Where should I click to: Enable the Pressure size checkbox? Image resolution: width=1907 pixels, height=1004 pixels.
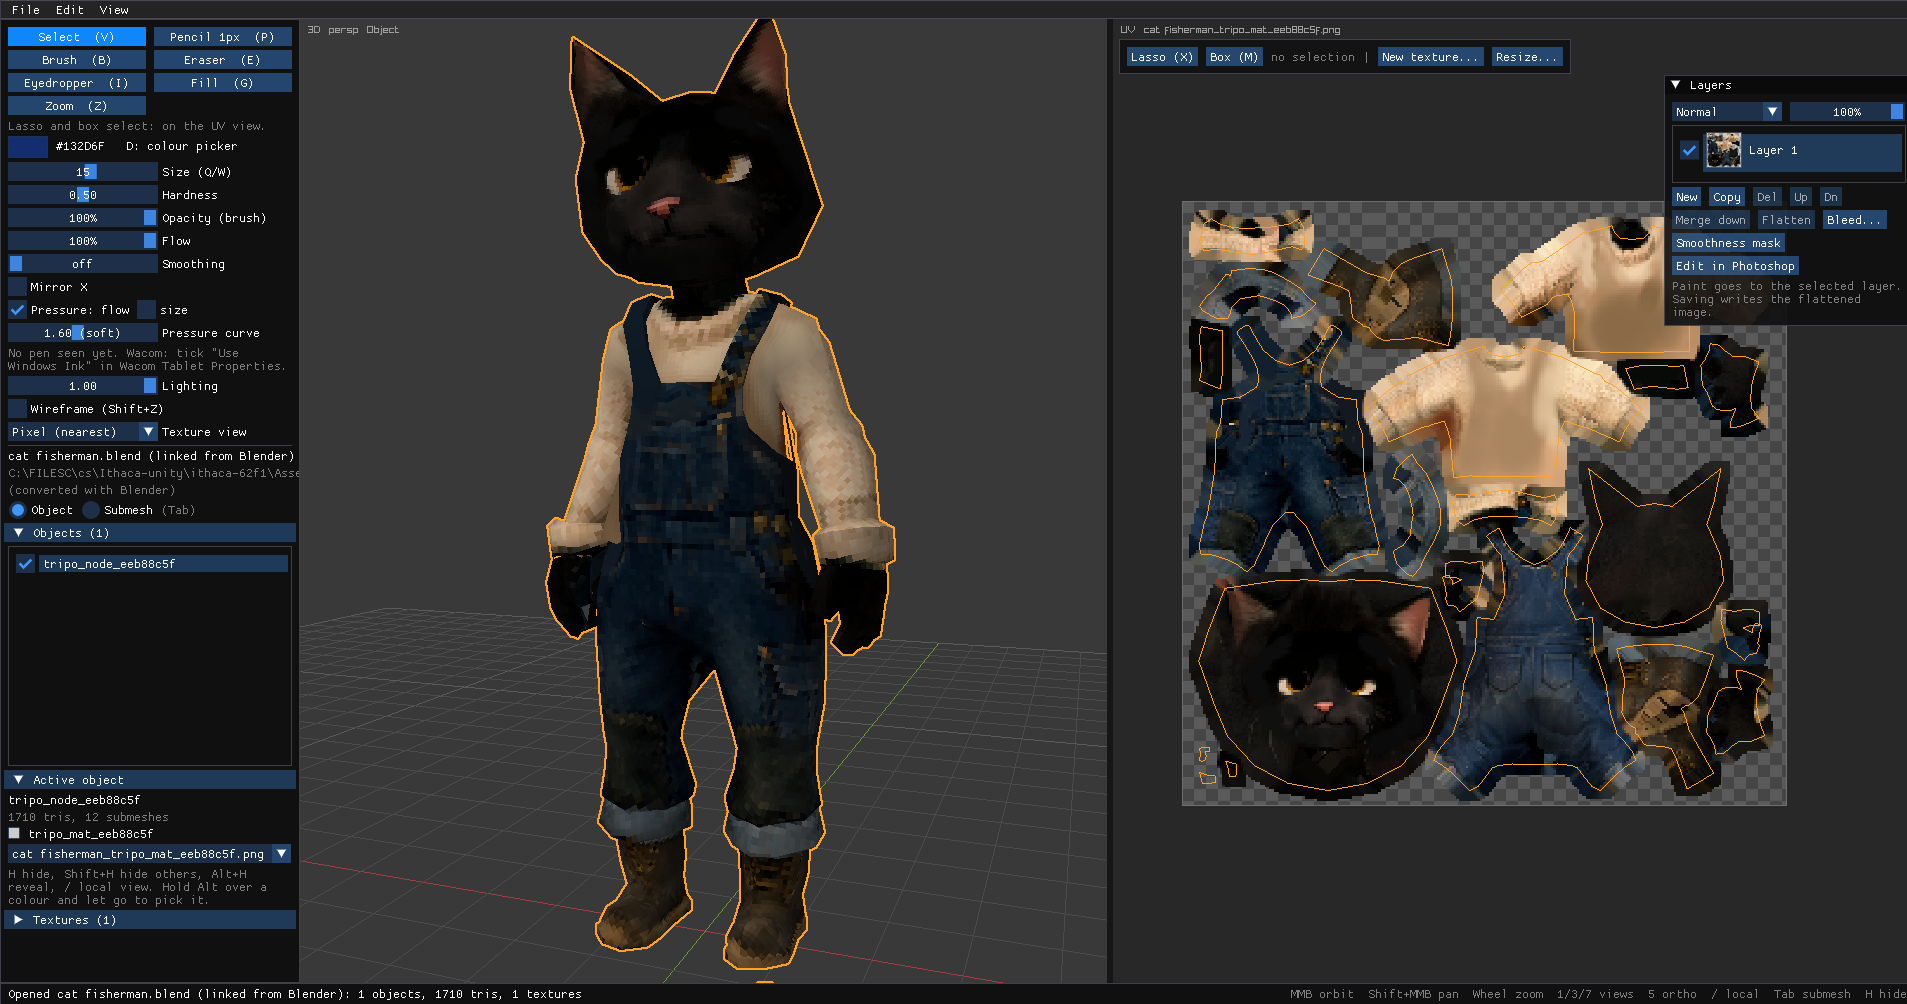[x=147, y=310]
